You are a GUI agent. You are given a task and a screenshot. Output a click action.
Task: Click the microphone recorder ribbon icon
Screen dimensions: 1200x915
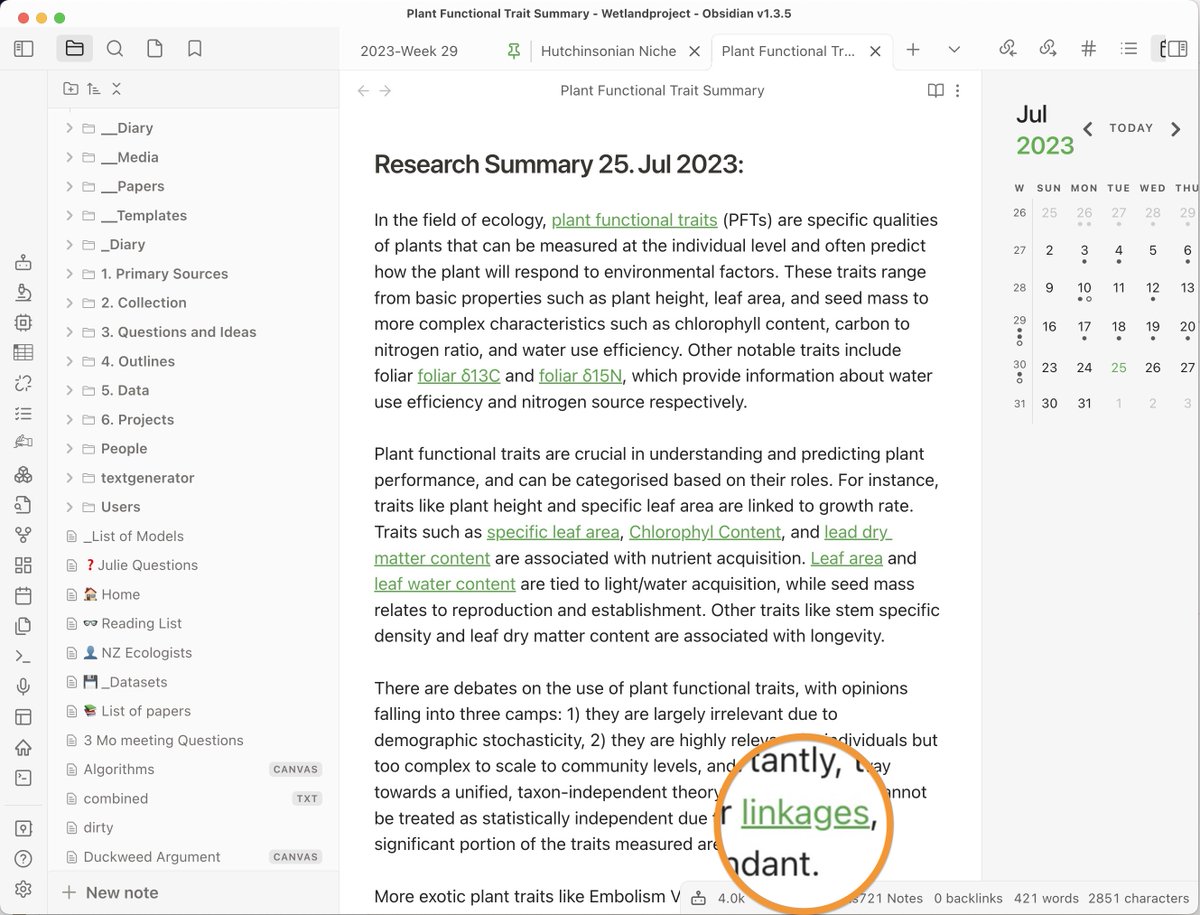24,686
